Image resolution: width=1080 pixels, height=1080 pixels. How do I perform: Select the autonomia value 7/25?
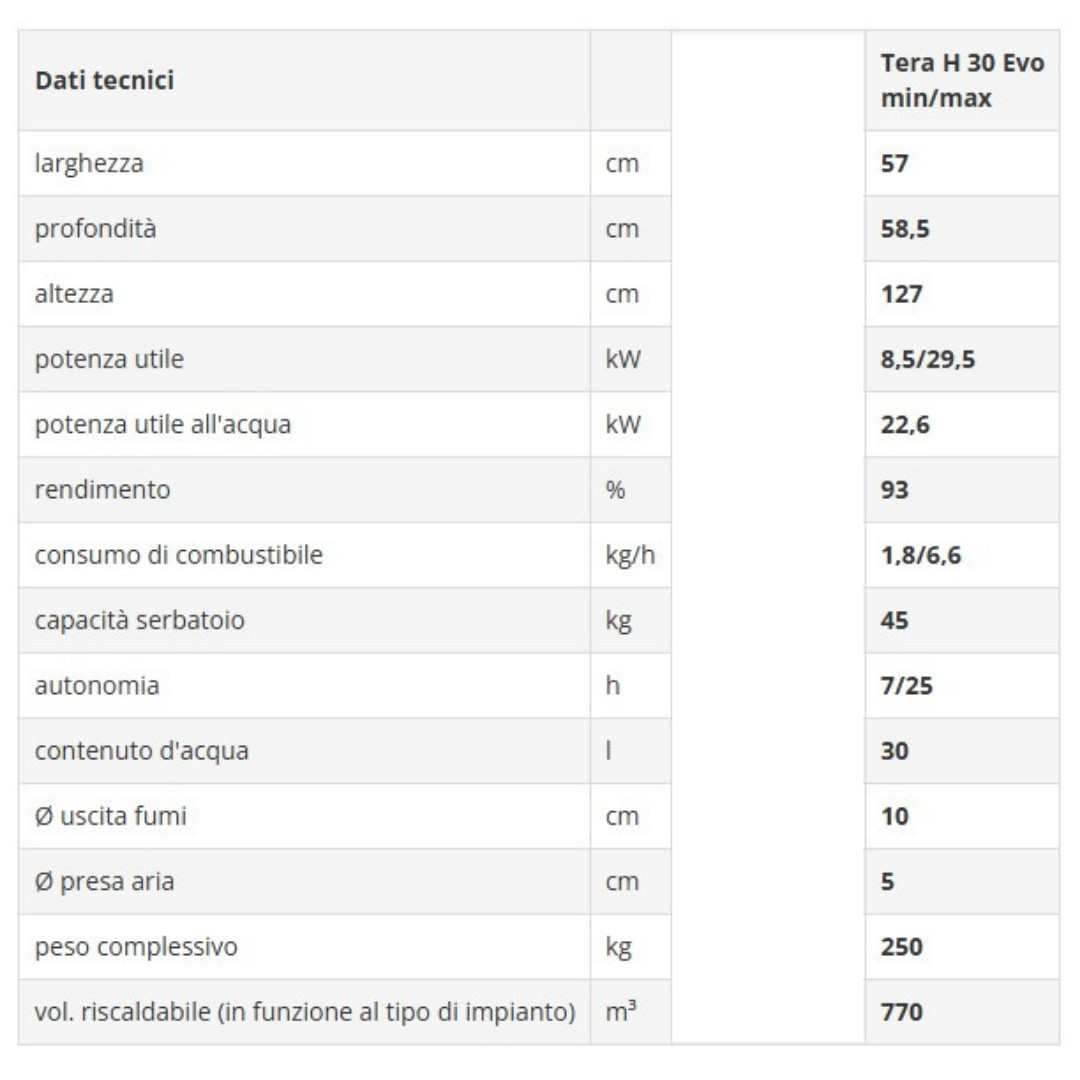pyautogui.click(x=906, y=686)
